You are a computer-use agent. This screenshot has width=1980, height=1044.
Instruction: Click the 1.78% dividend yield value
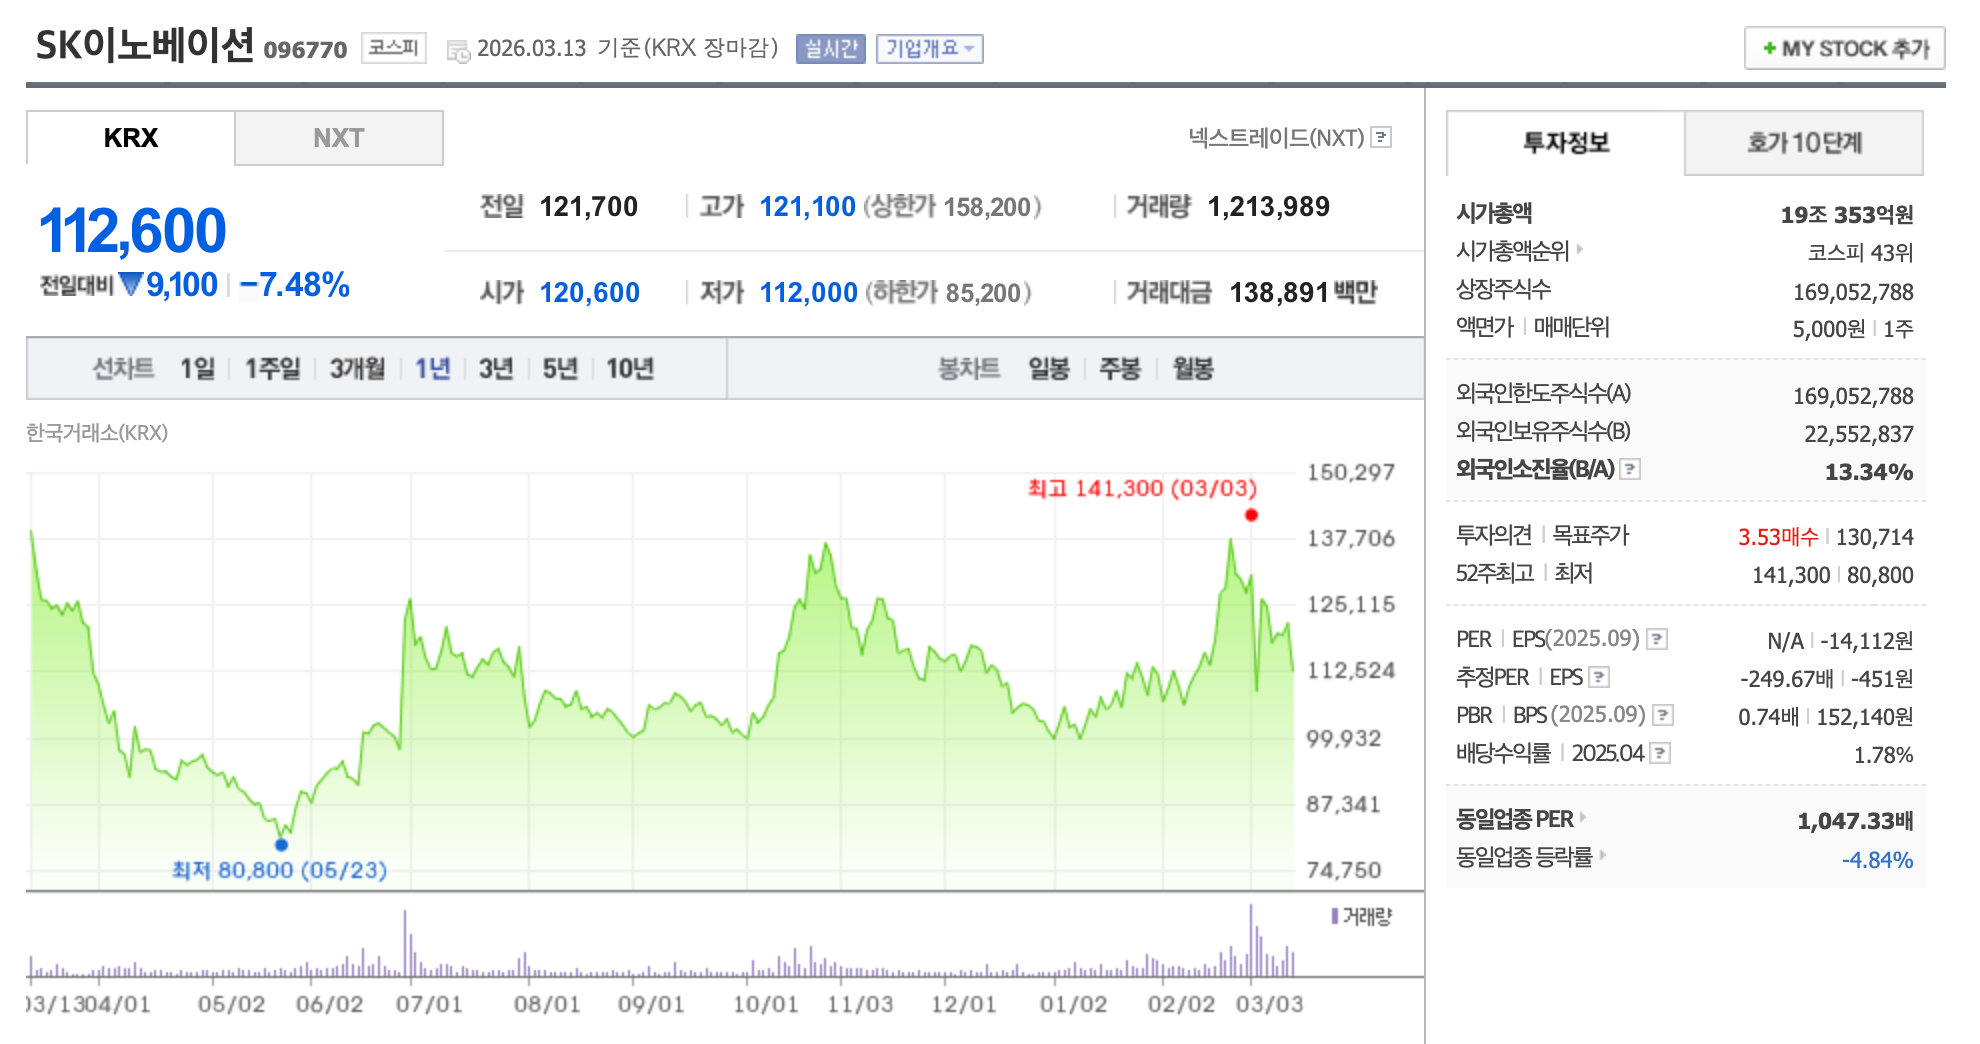tap(1883, 755)
